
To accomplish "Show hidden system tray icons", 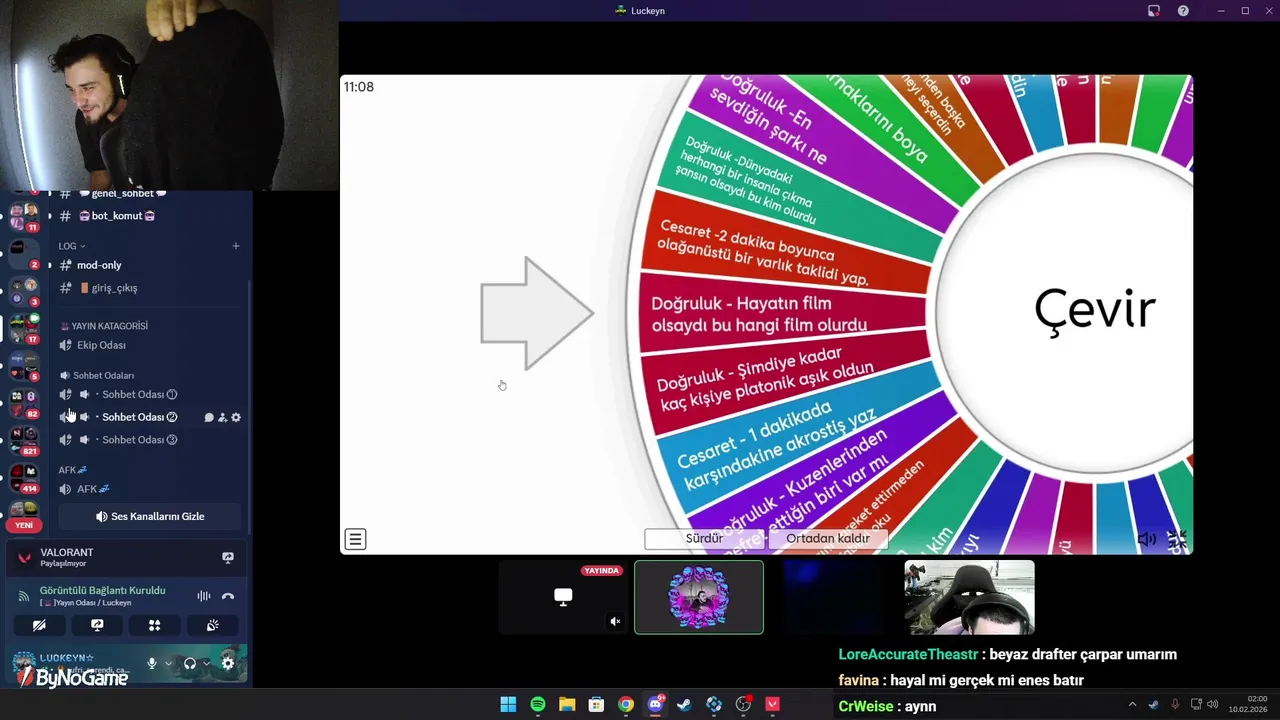I will [1132, 704].
